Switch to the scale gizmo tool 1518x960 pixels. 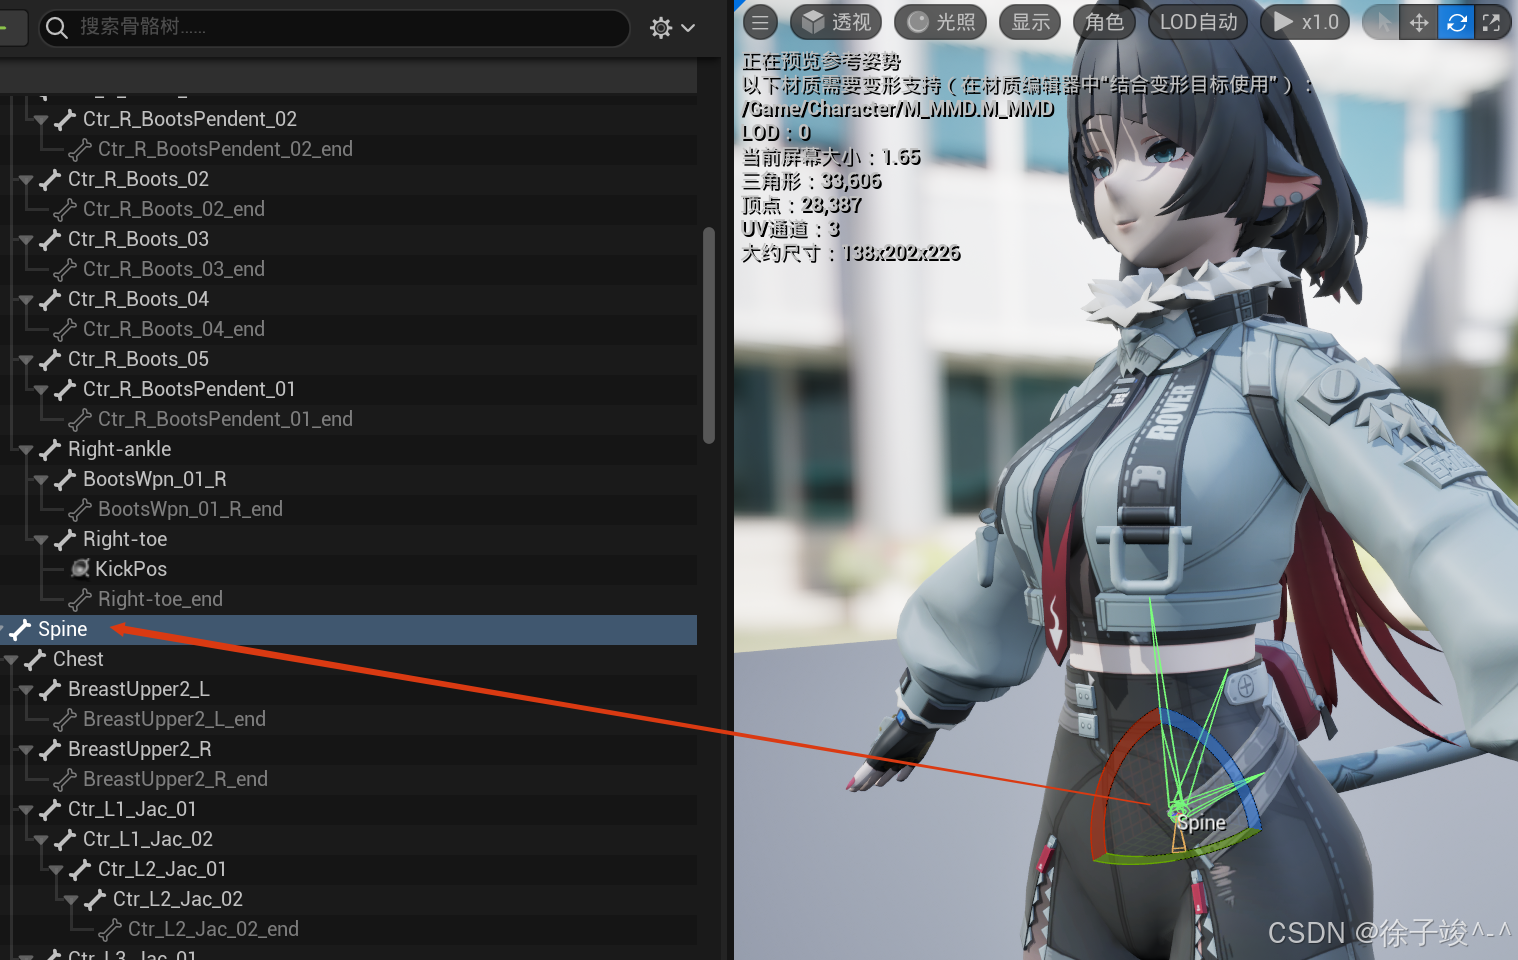[x=1491, y=22]
